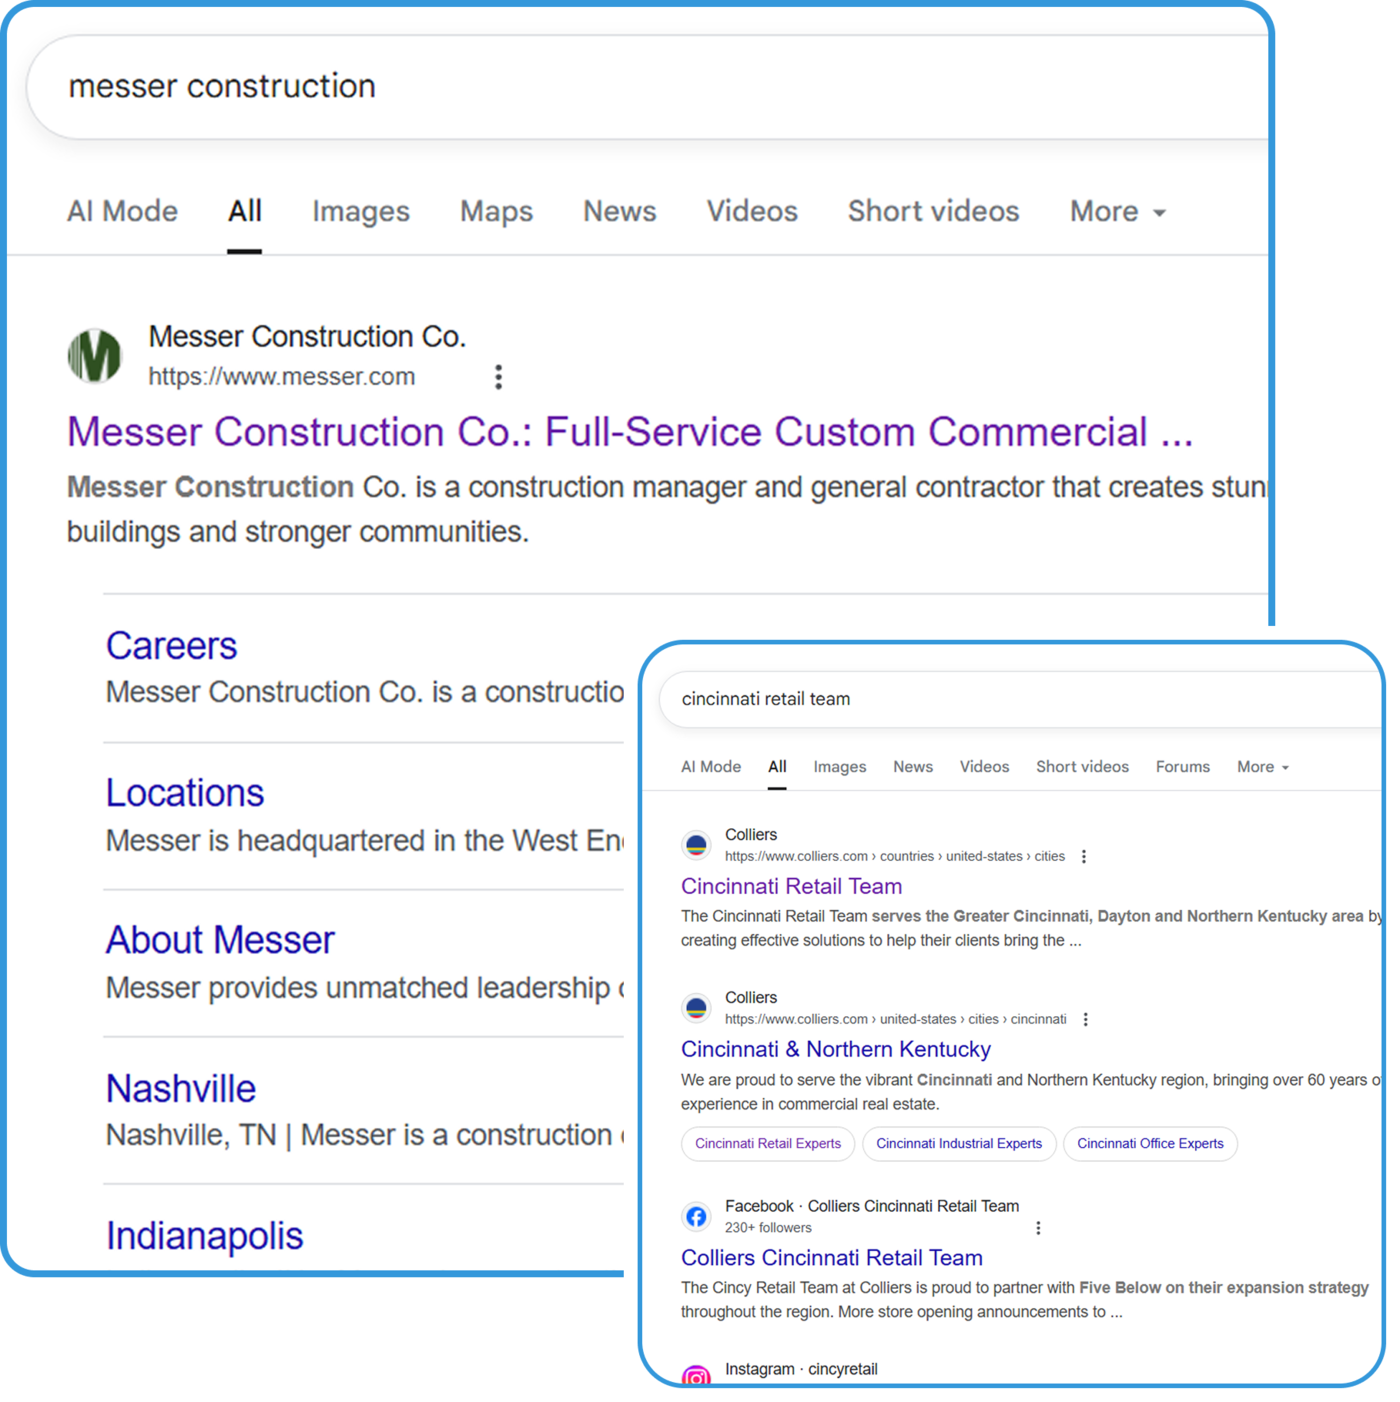Click Colliers favicon on Cincinnati & Northern Kentucky result
This screenshot has width=1400, height=1402.
coord(697,1008)
